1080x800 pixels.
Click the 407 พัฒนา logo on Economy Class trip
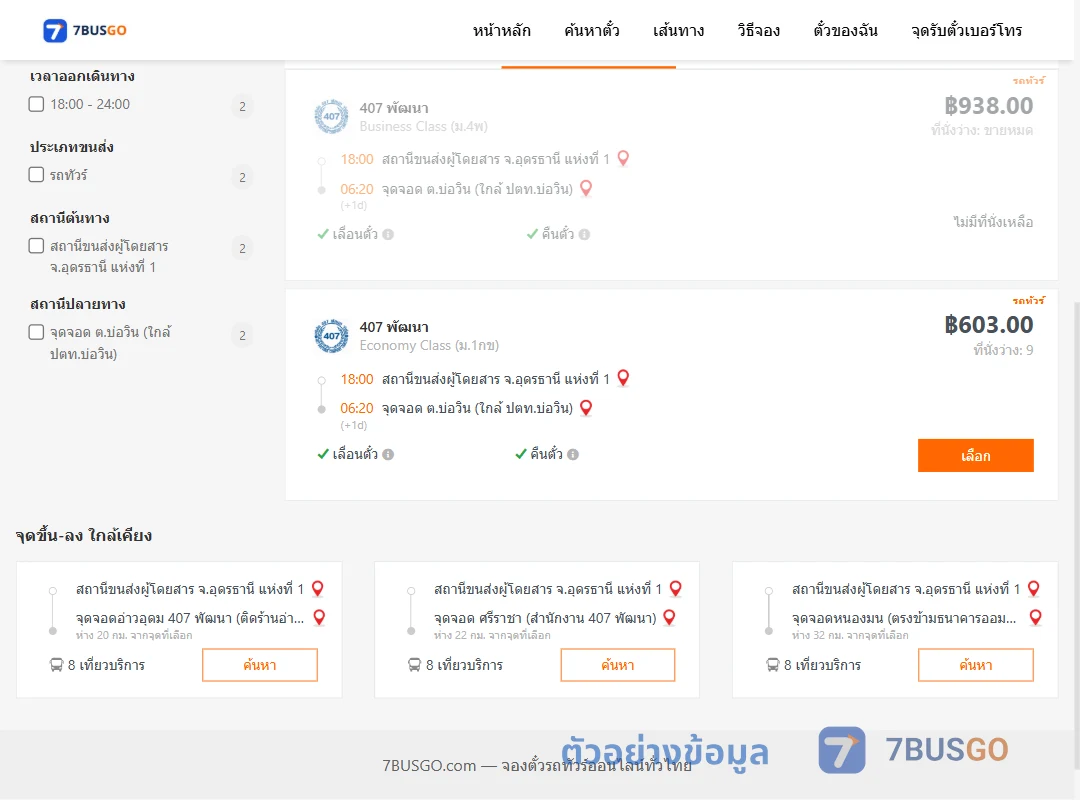point(331,336)
